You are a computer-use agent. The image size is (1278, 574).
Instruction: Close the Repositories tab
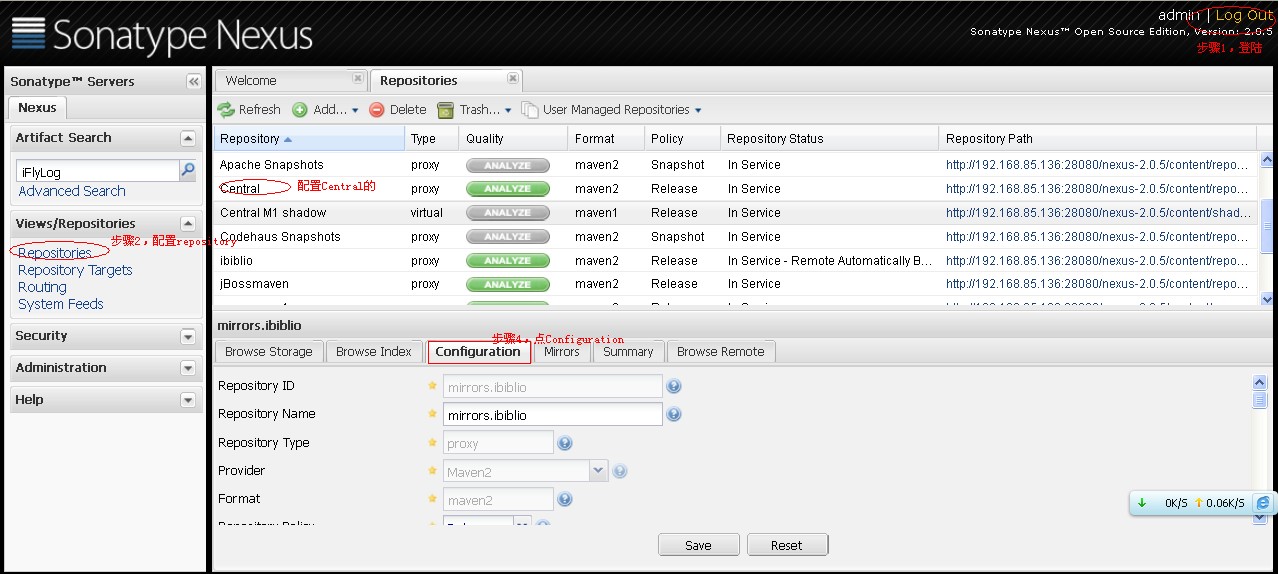tap(512, 78)
